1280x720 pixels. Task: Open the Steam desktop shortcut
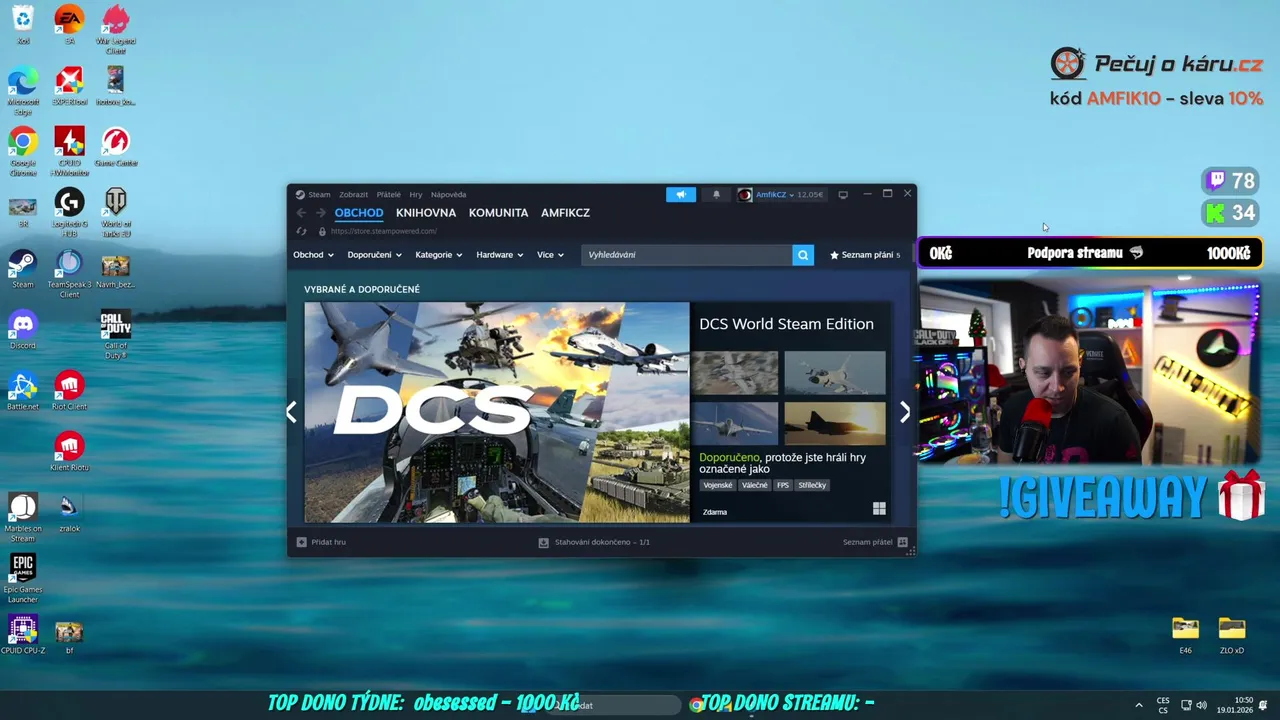23,270
